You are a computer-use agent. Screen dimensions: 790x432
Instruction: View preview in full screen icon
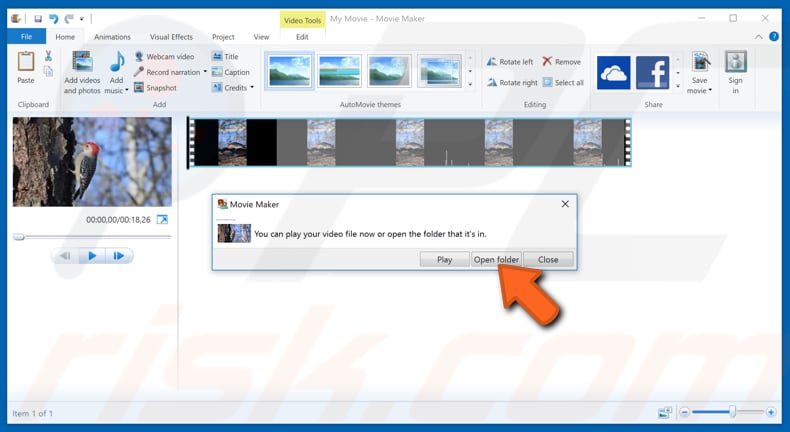(162, 219)
